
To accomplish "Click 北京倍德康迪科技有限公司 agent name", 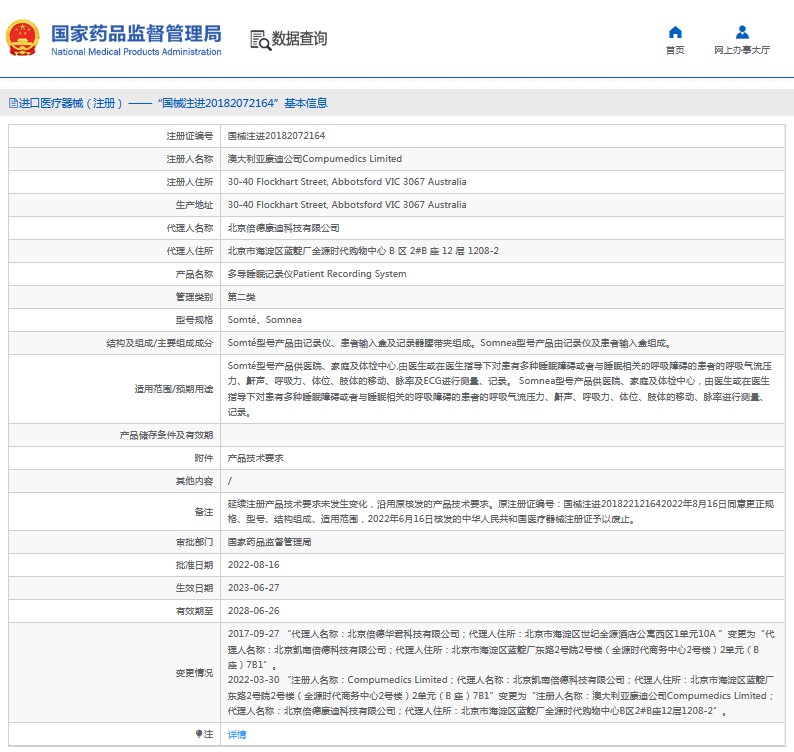I will tap(283, 228).
